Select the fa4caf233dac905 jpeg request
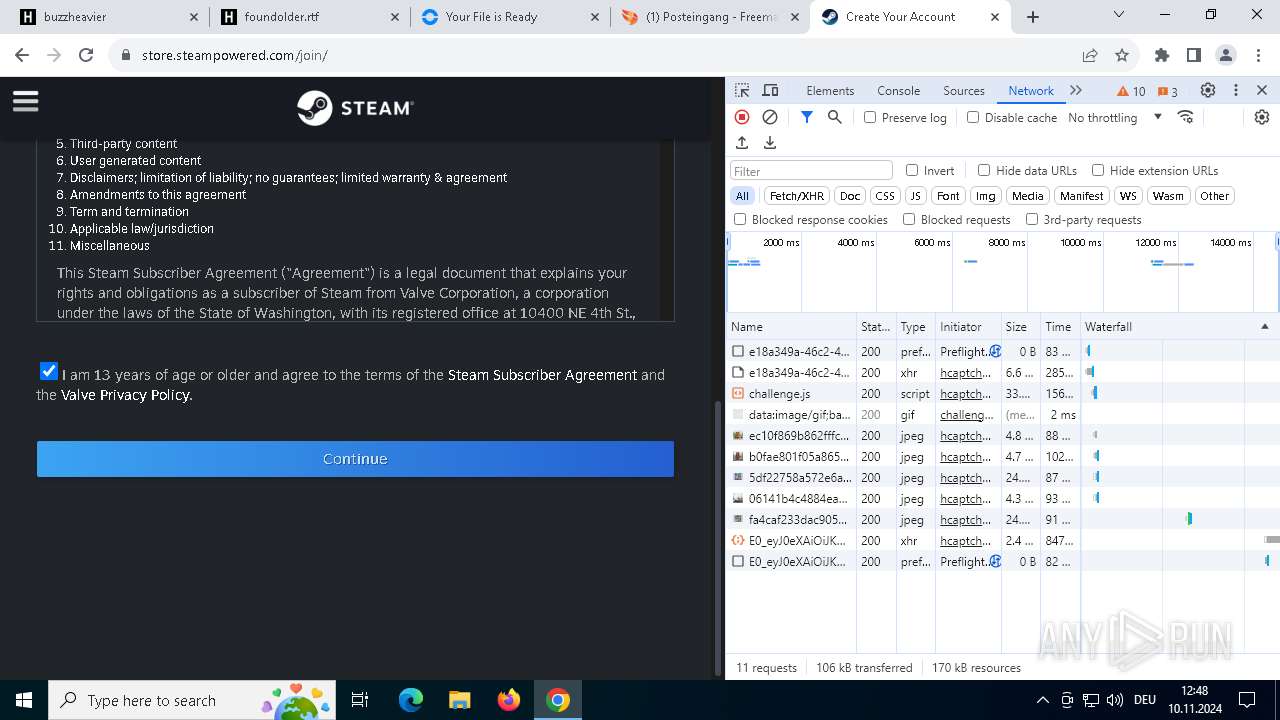This screenshot has width=1280, height=720. (x=1002, y=520)
